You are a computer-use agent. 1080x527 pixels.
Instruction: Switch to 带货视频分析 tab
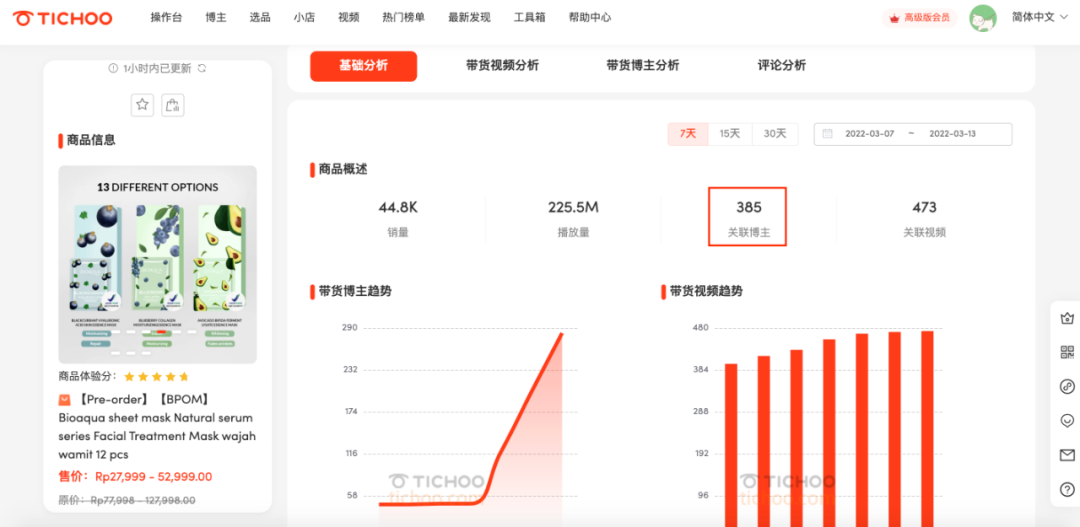pyautogui.click(x=502, y=66)
